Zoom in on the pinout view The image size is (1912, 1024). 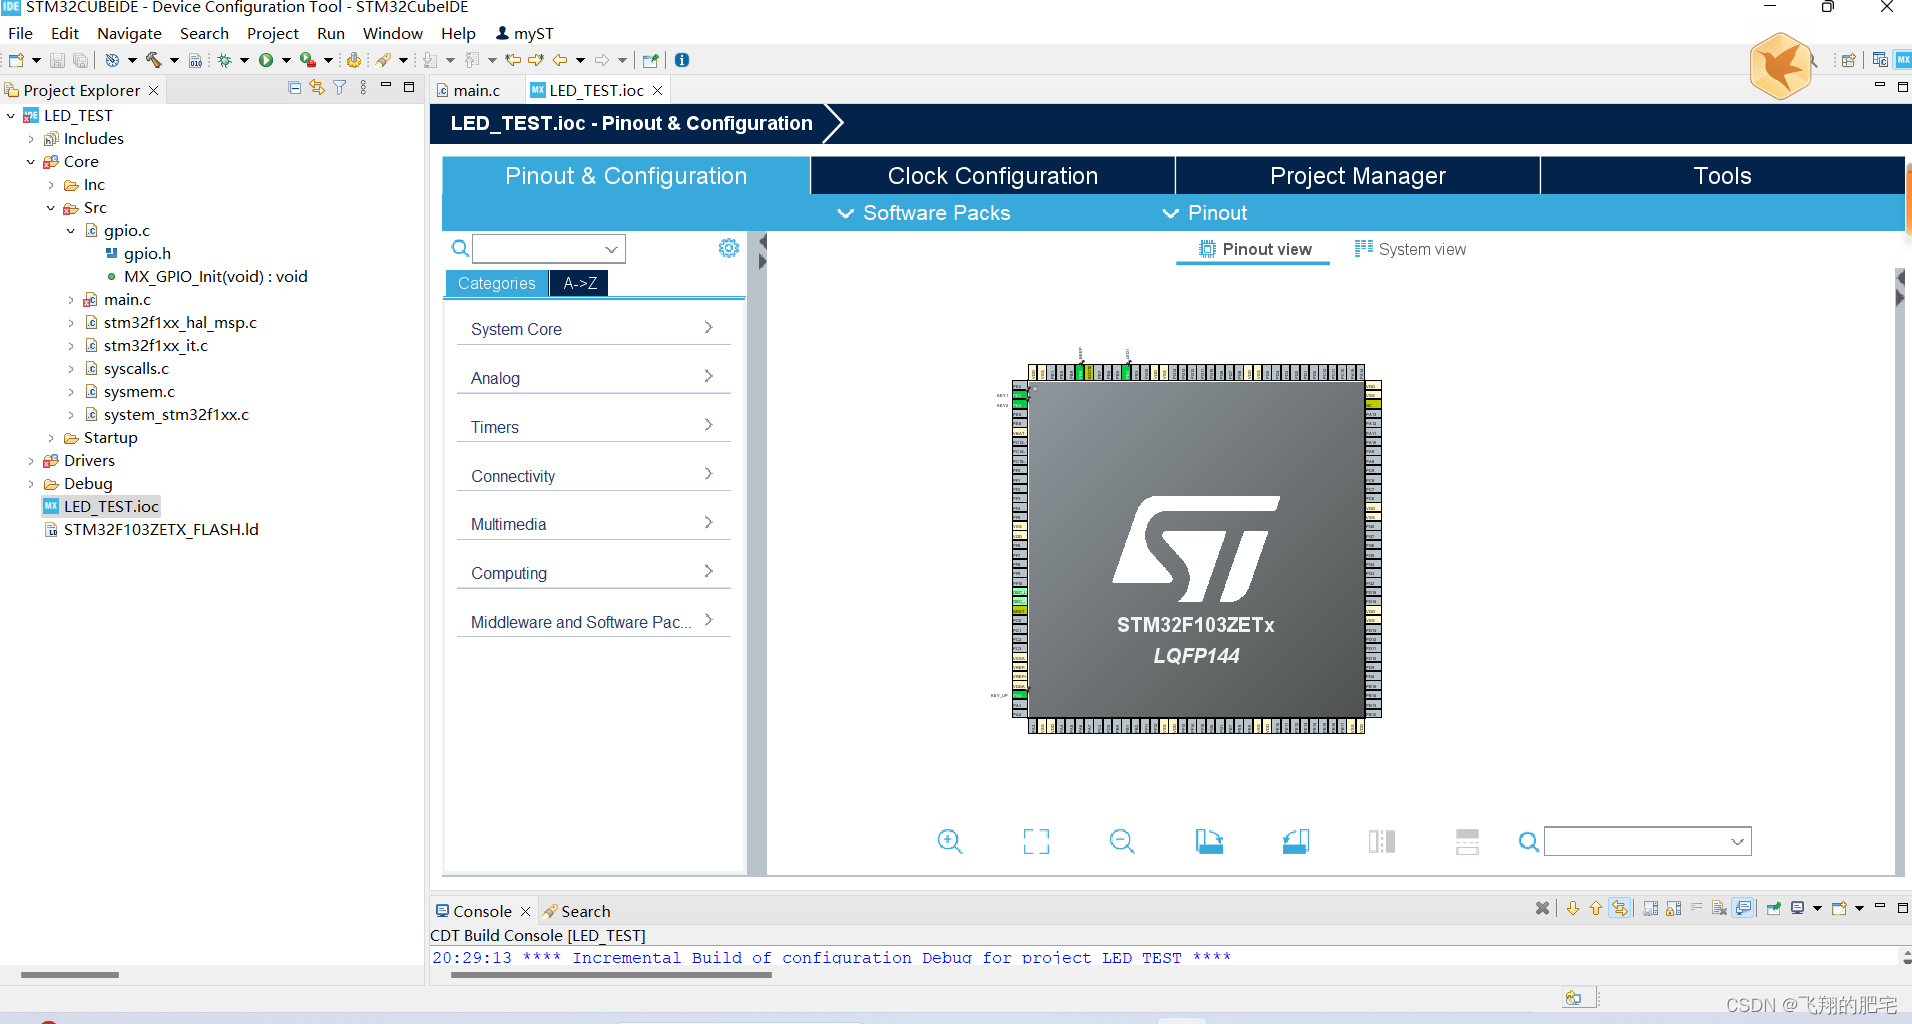click(x=950, y=841)
